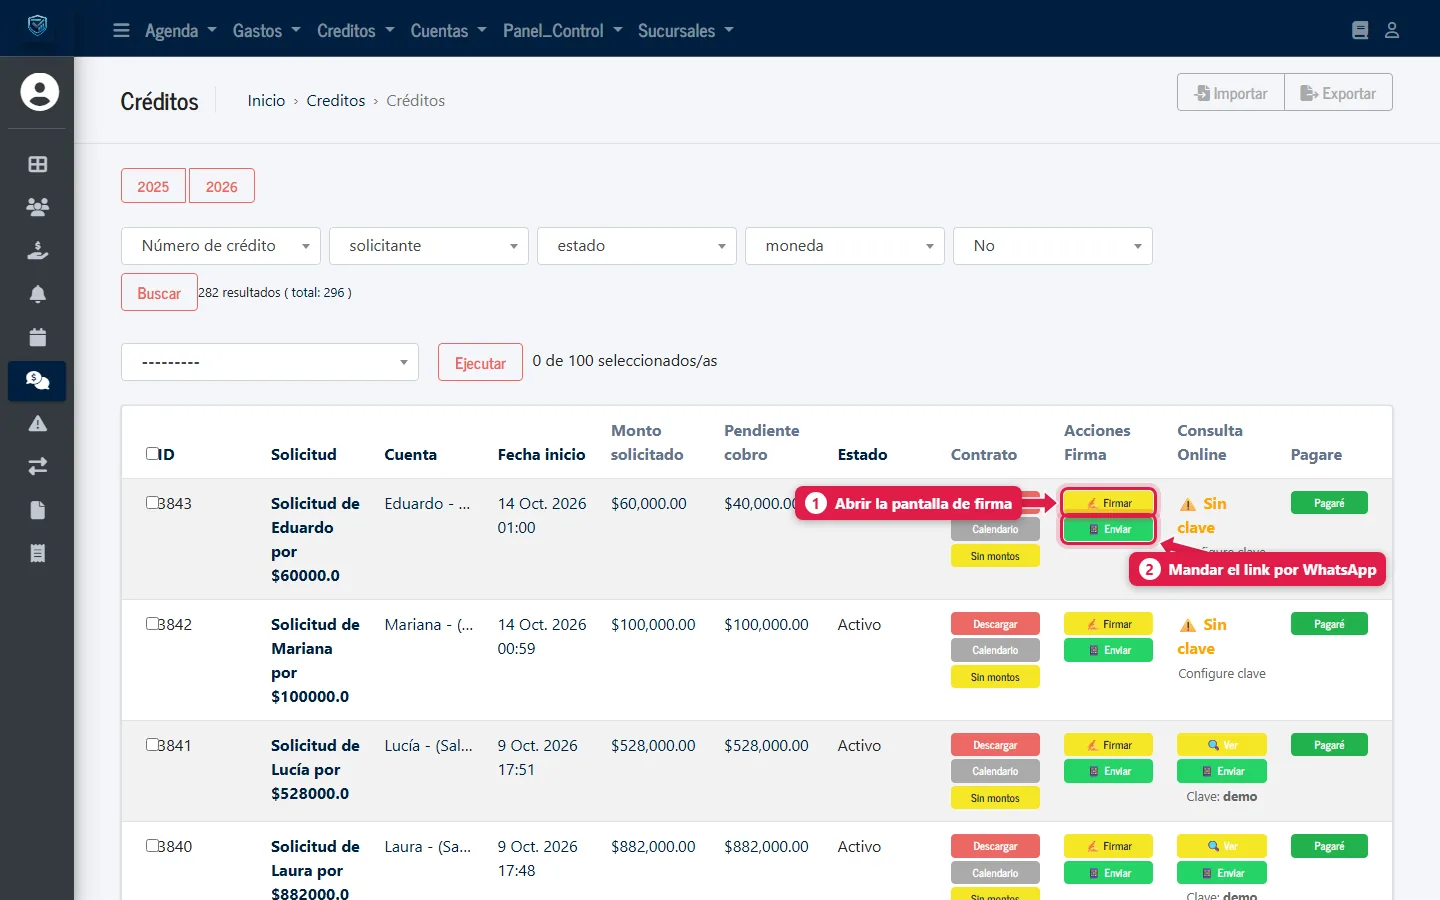Open the warning triangle icon in sidebar

[x=38, y=424]
